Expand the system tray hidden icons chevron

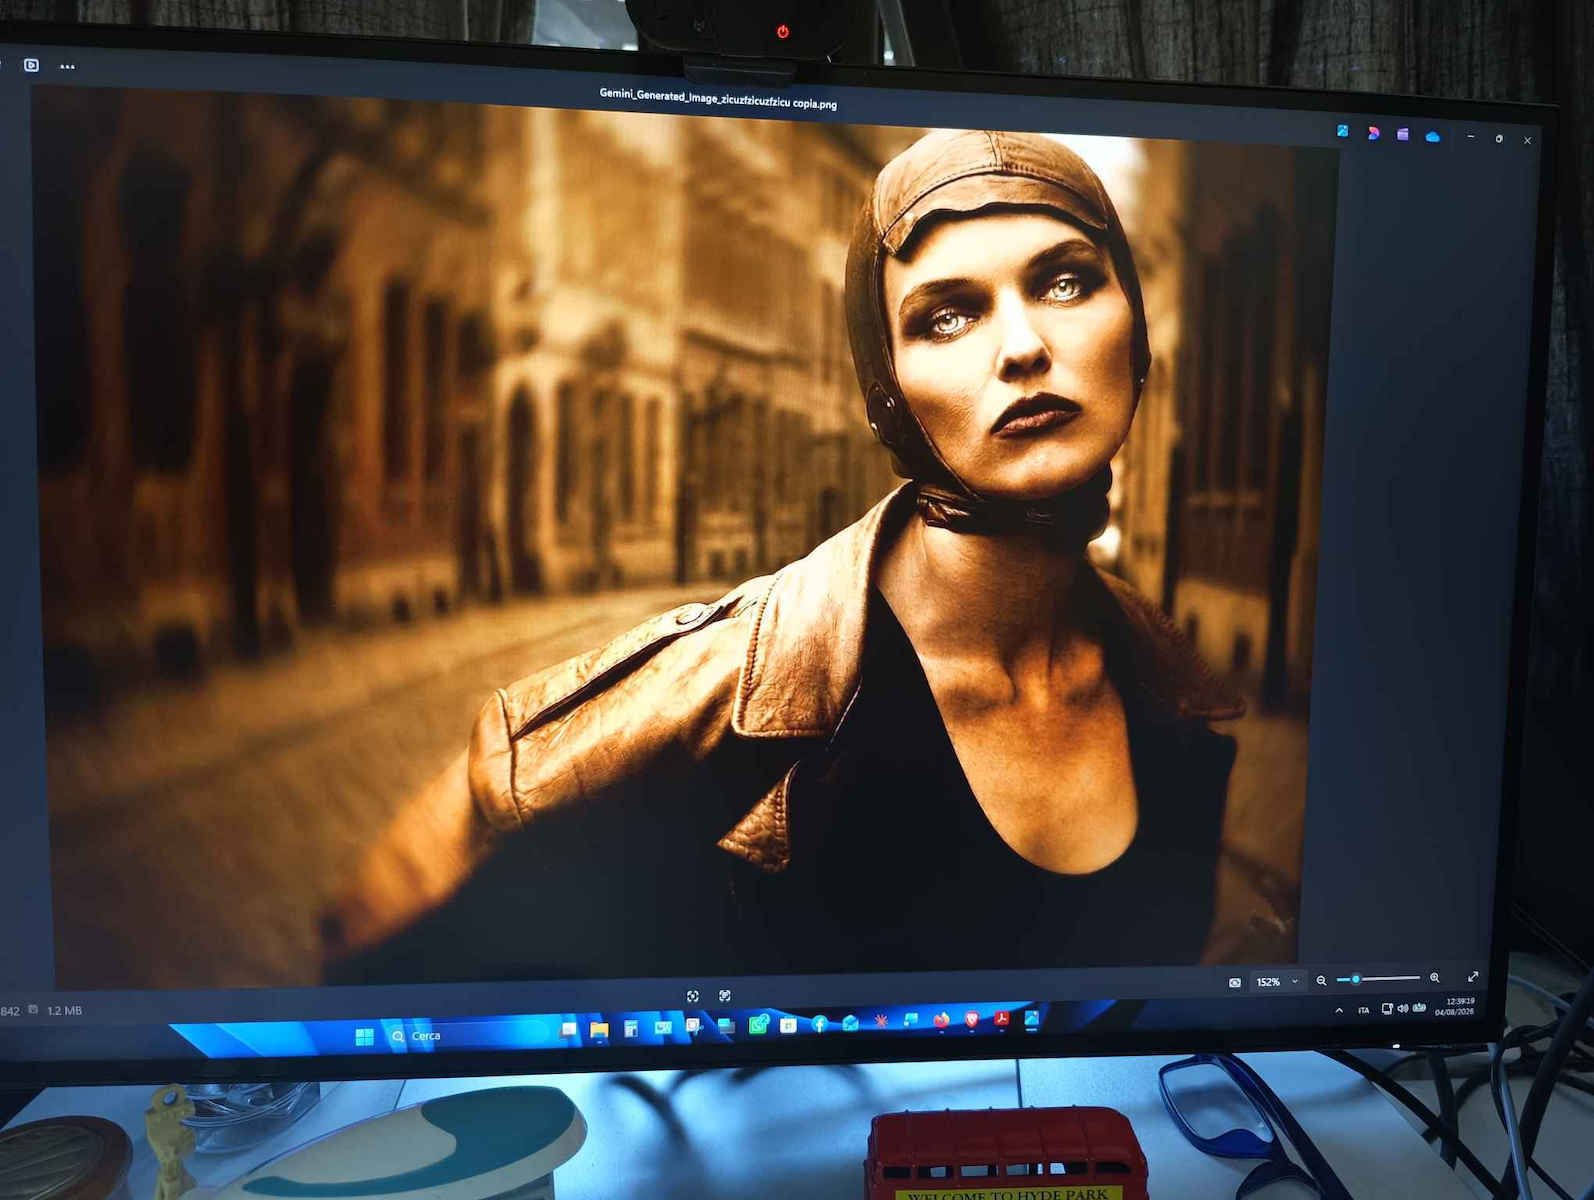[1339, 1011]
